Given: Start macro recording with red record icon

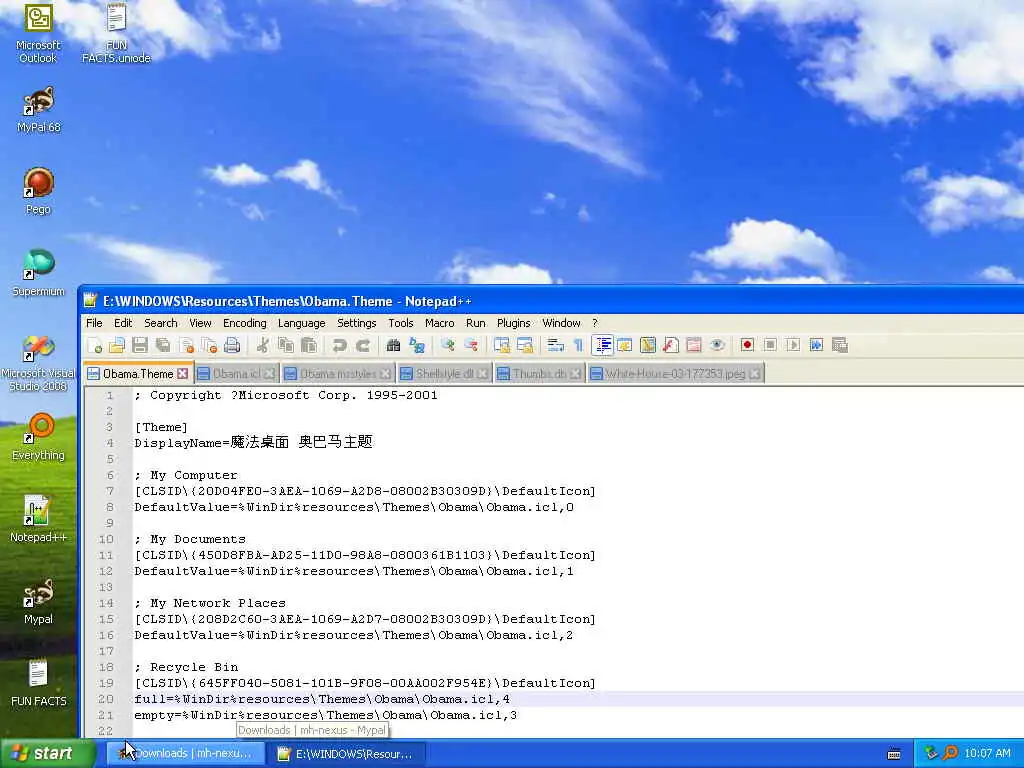Looking at the screenshot, I should tap(747, 345).
